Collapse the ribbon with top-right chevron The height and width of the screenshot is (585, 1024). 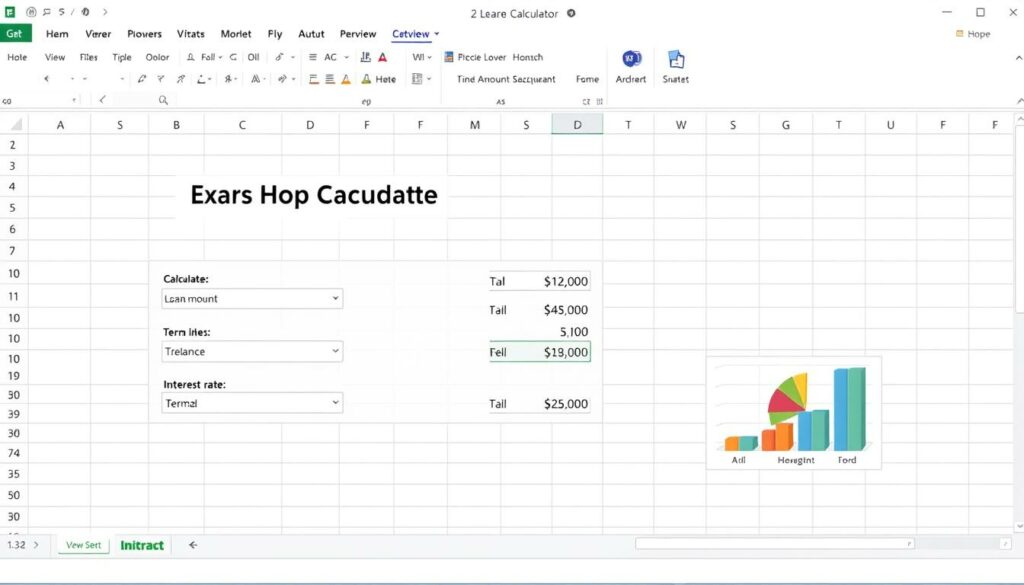[x=1018, y=57]
